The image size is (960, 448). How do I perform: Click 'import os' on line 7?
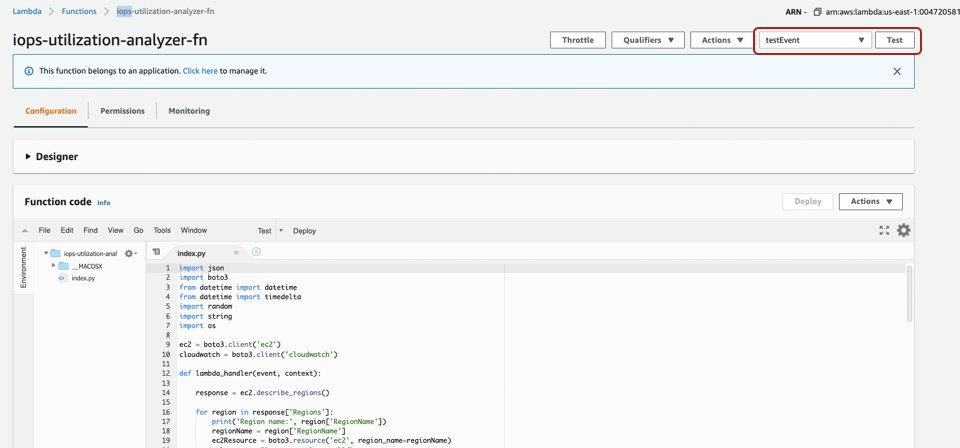(x=197, y=326)
